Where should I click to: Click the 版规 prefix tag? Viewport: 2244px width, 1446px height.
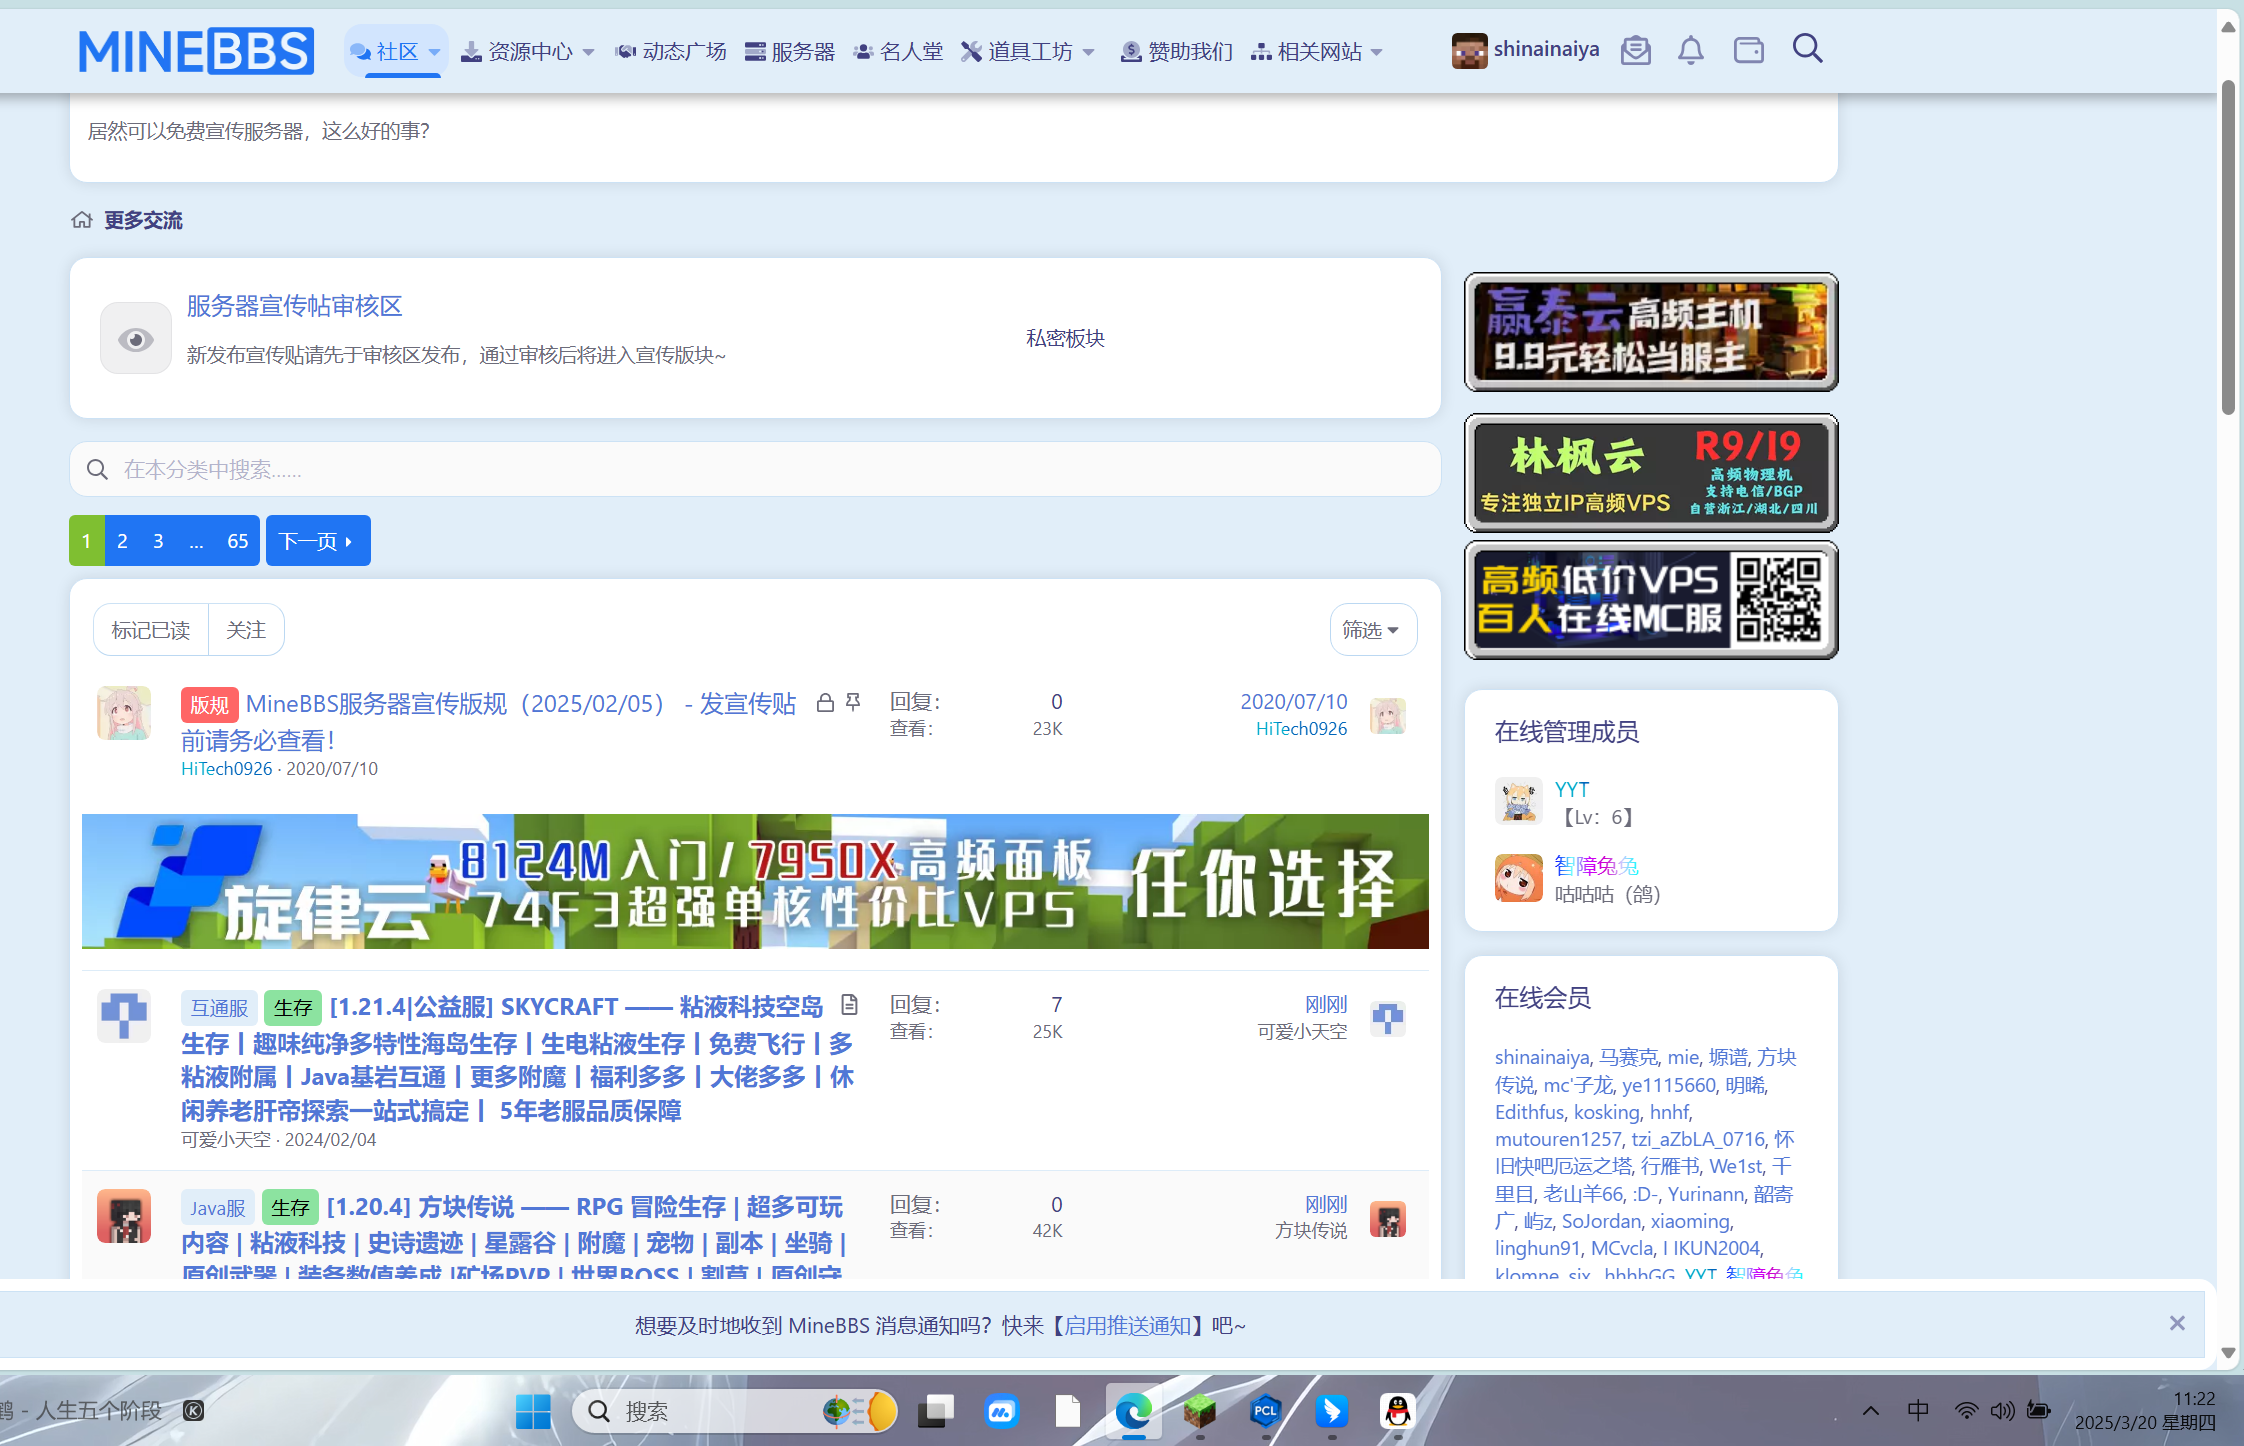(209, 705)
